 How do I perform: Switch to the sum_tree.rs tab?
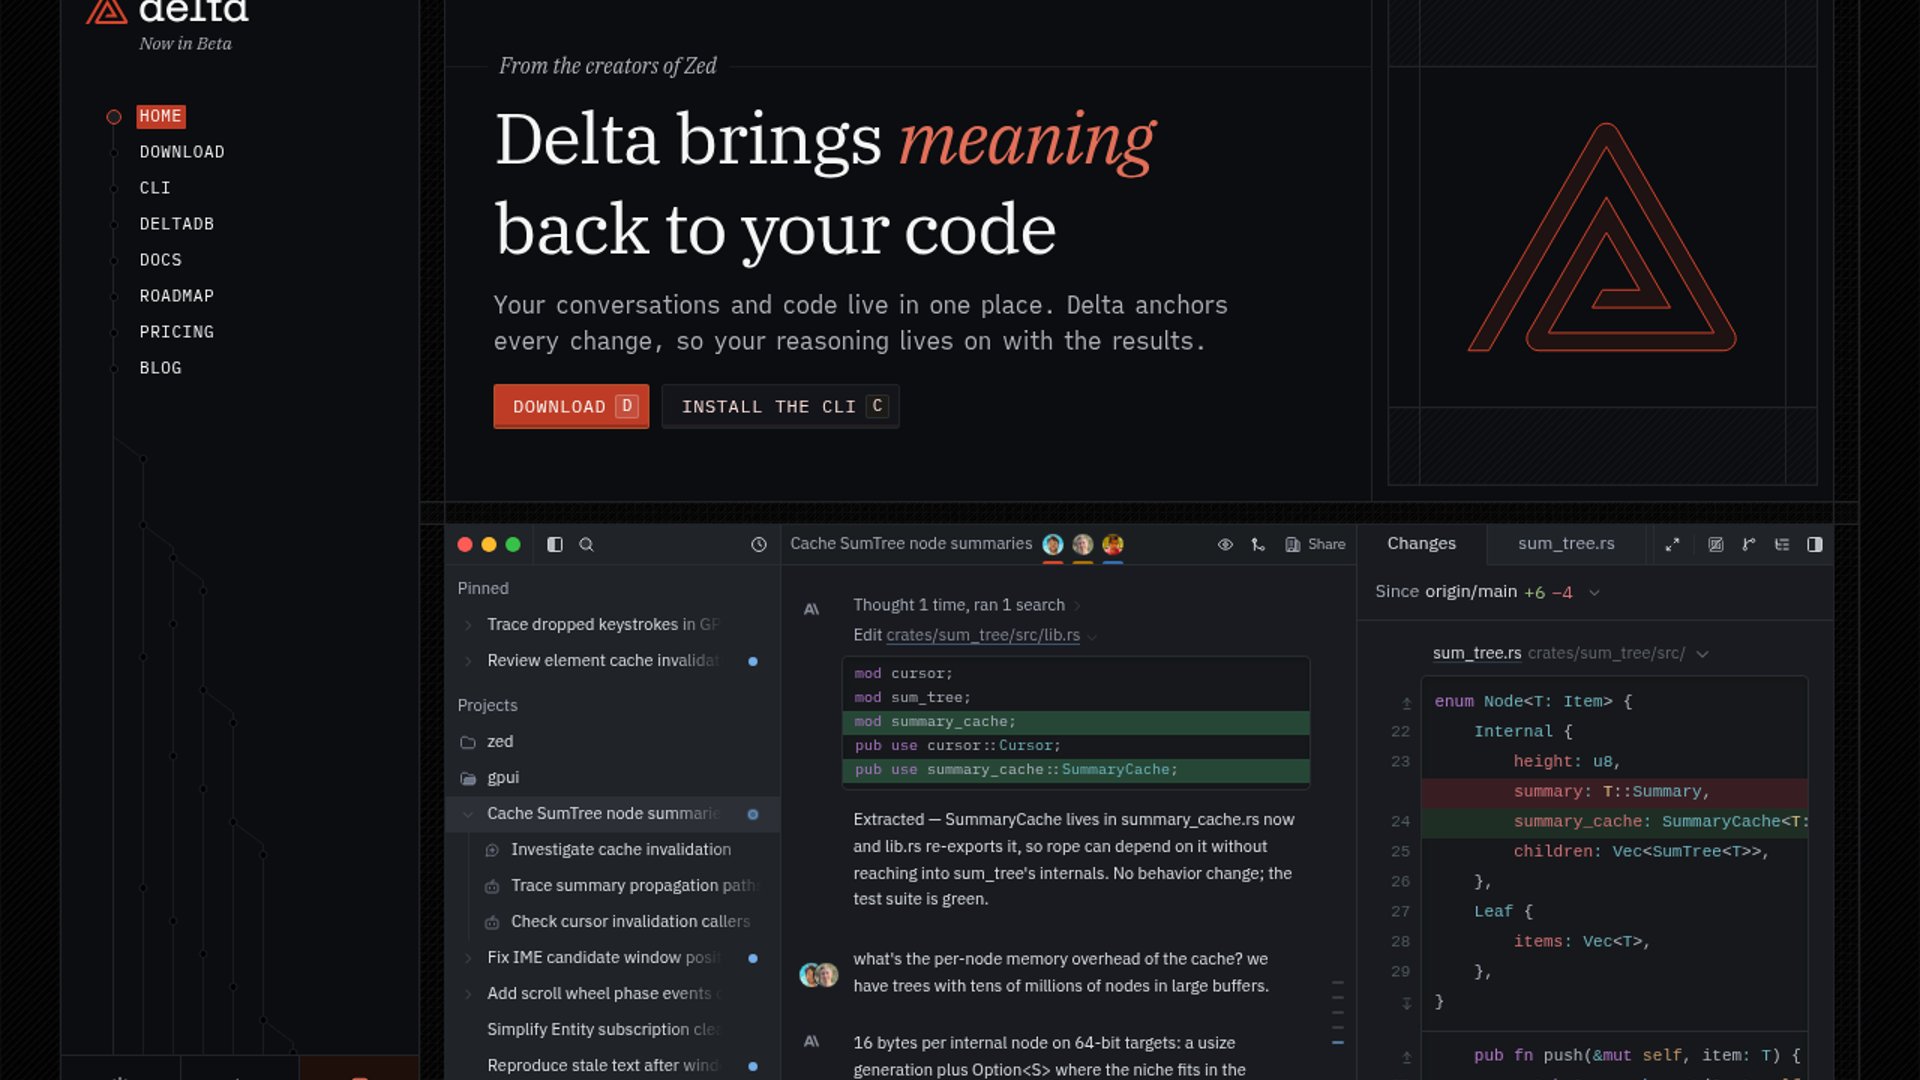(x=1566, y=544)
